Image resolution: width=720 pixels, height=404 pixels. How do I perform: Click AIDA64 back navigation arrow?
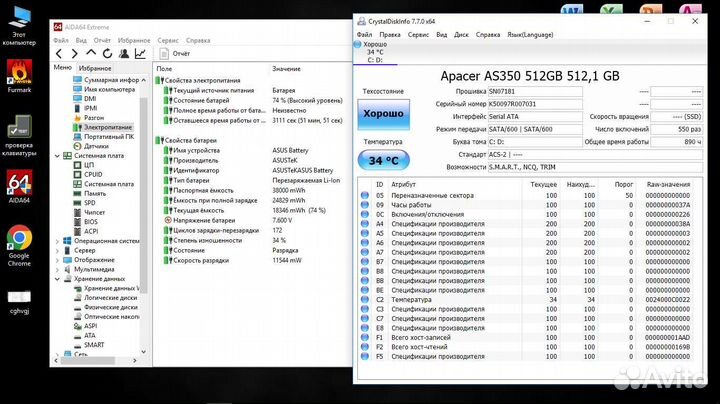(59, 54)
